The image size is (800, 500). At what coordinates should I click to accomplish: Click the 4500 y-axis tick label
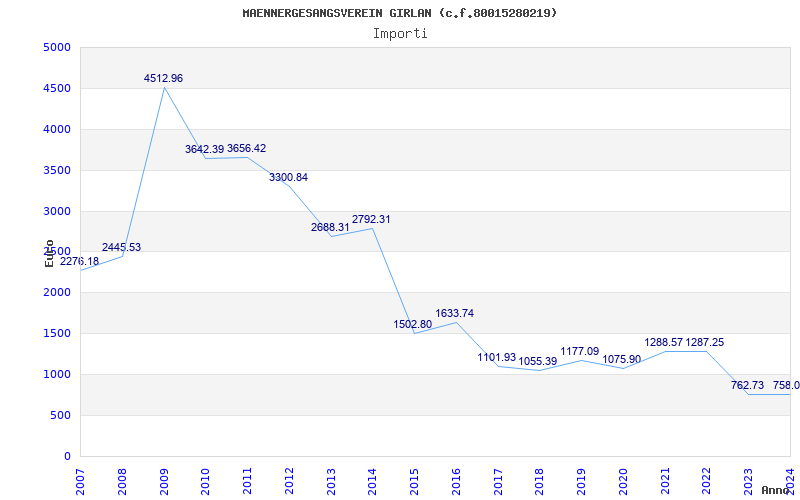click(x=57, y=88)
